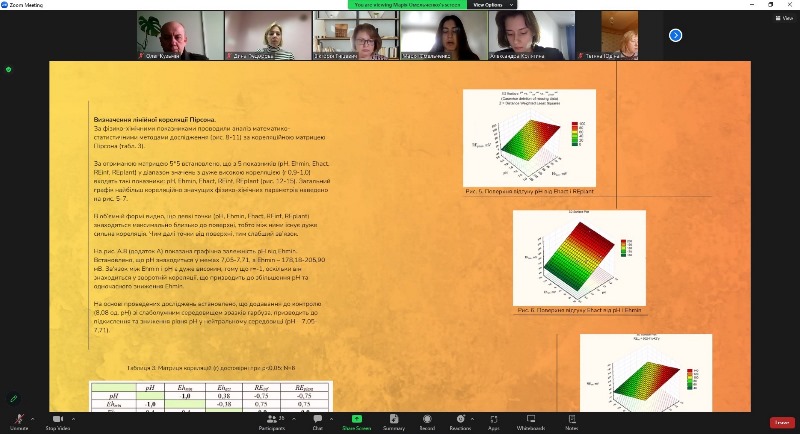800x434 pixels.
Task: Open the meeting Summary
Action: tap(394, 422)
